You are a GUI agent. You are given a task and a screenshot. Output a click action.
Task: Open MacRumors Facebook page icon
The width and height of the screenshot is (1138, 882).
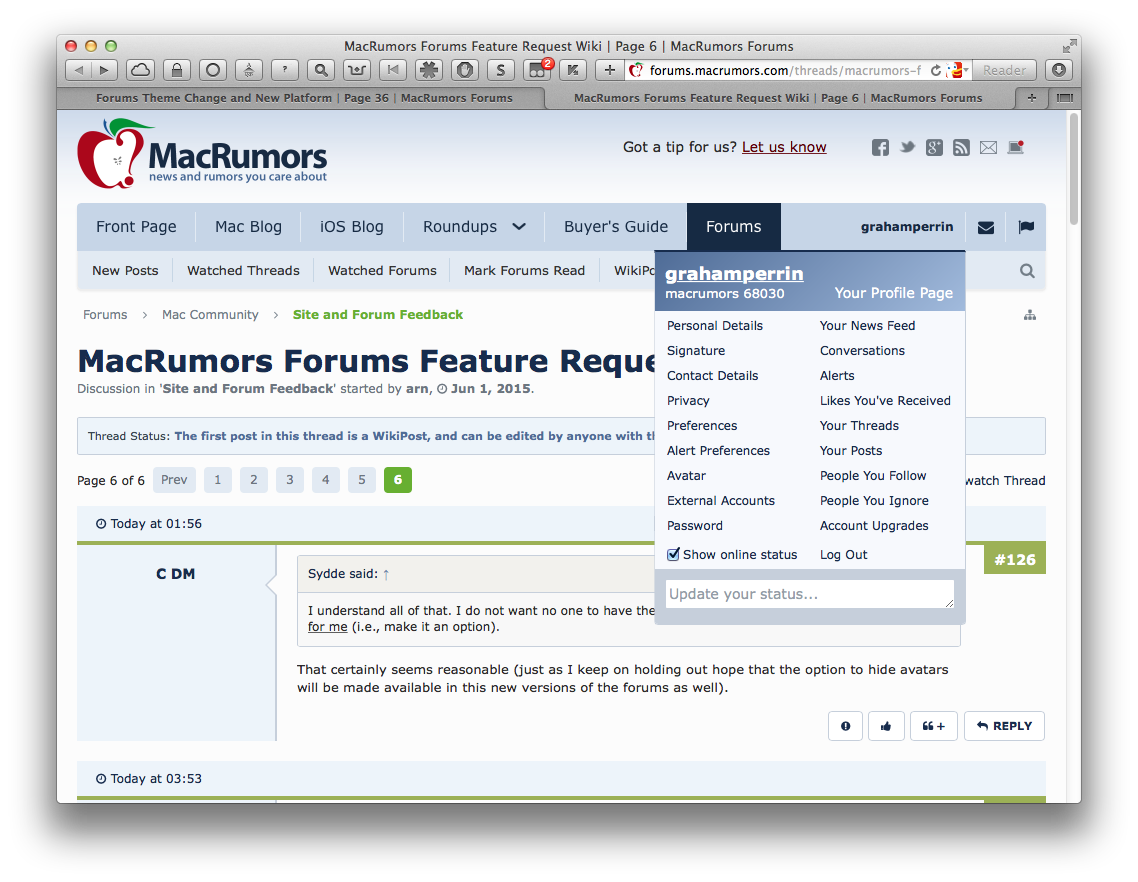880,148
